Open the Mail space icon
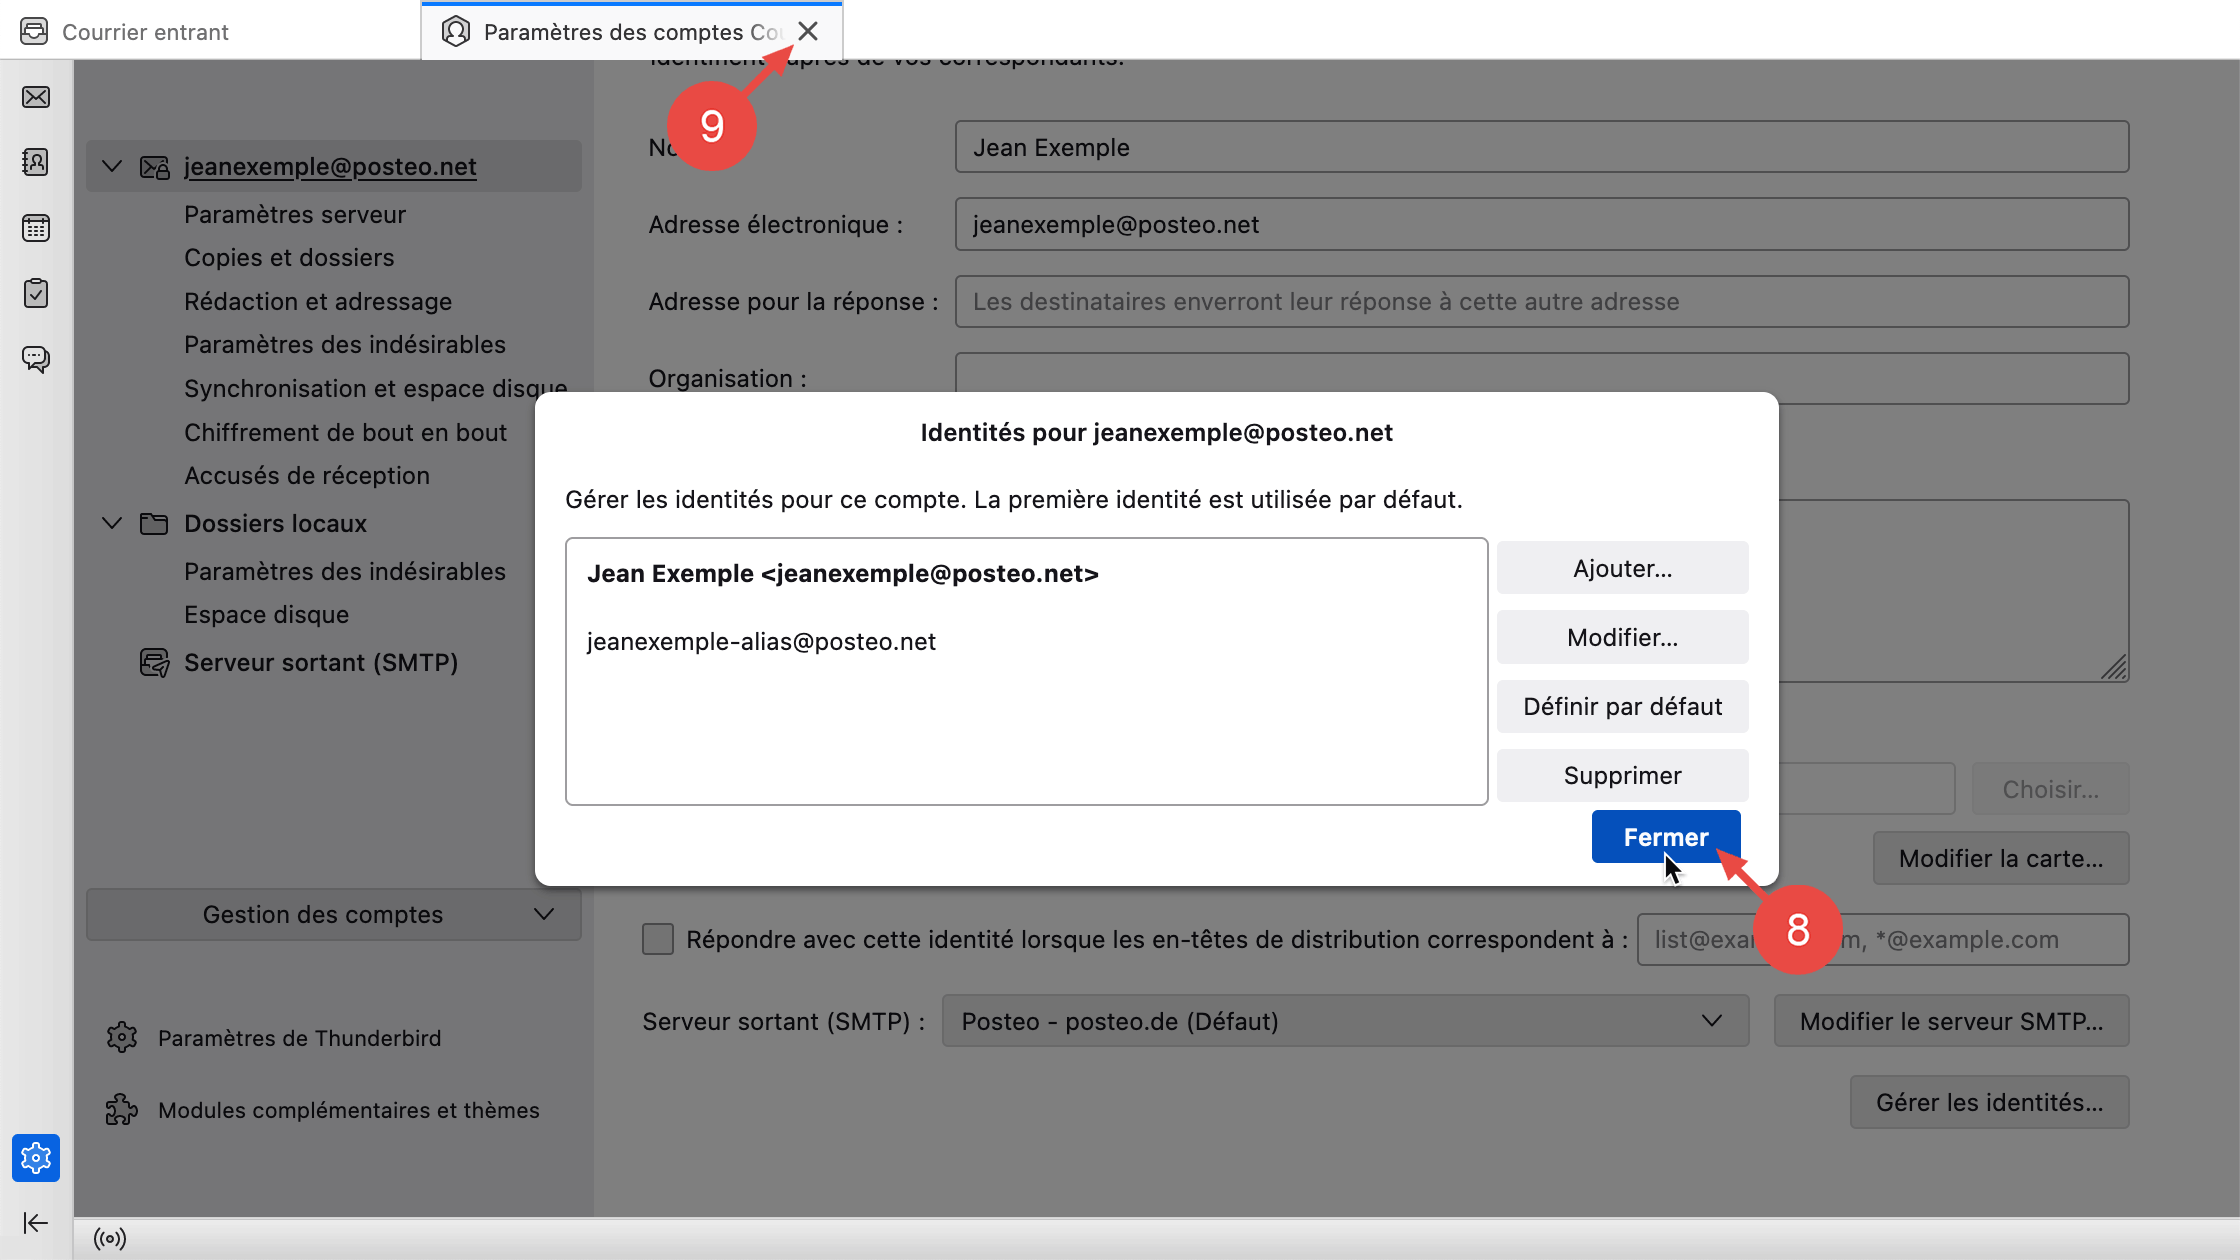2240x1260 pixels. [36, 97]
